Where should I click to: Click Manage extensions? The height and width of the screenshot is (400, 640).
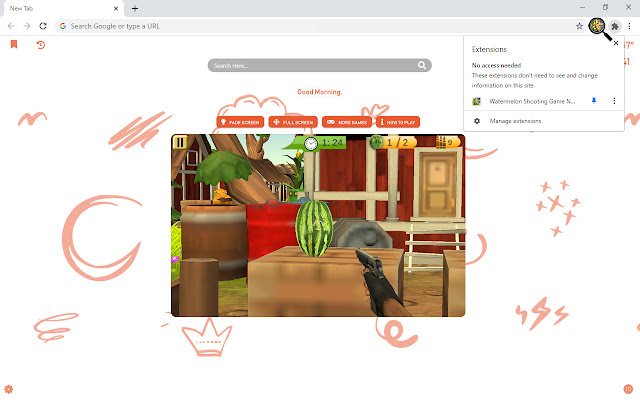click(x=515, y=121)
